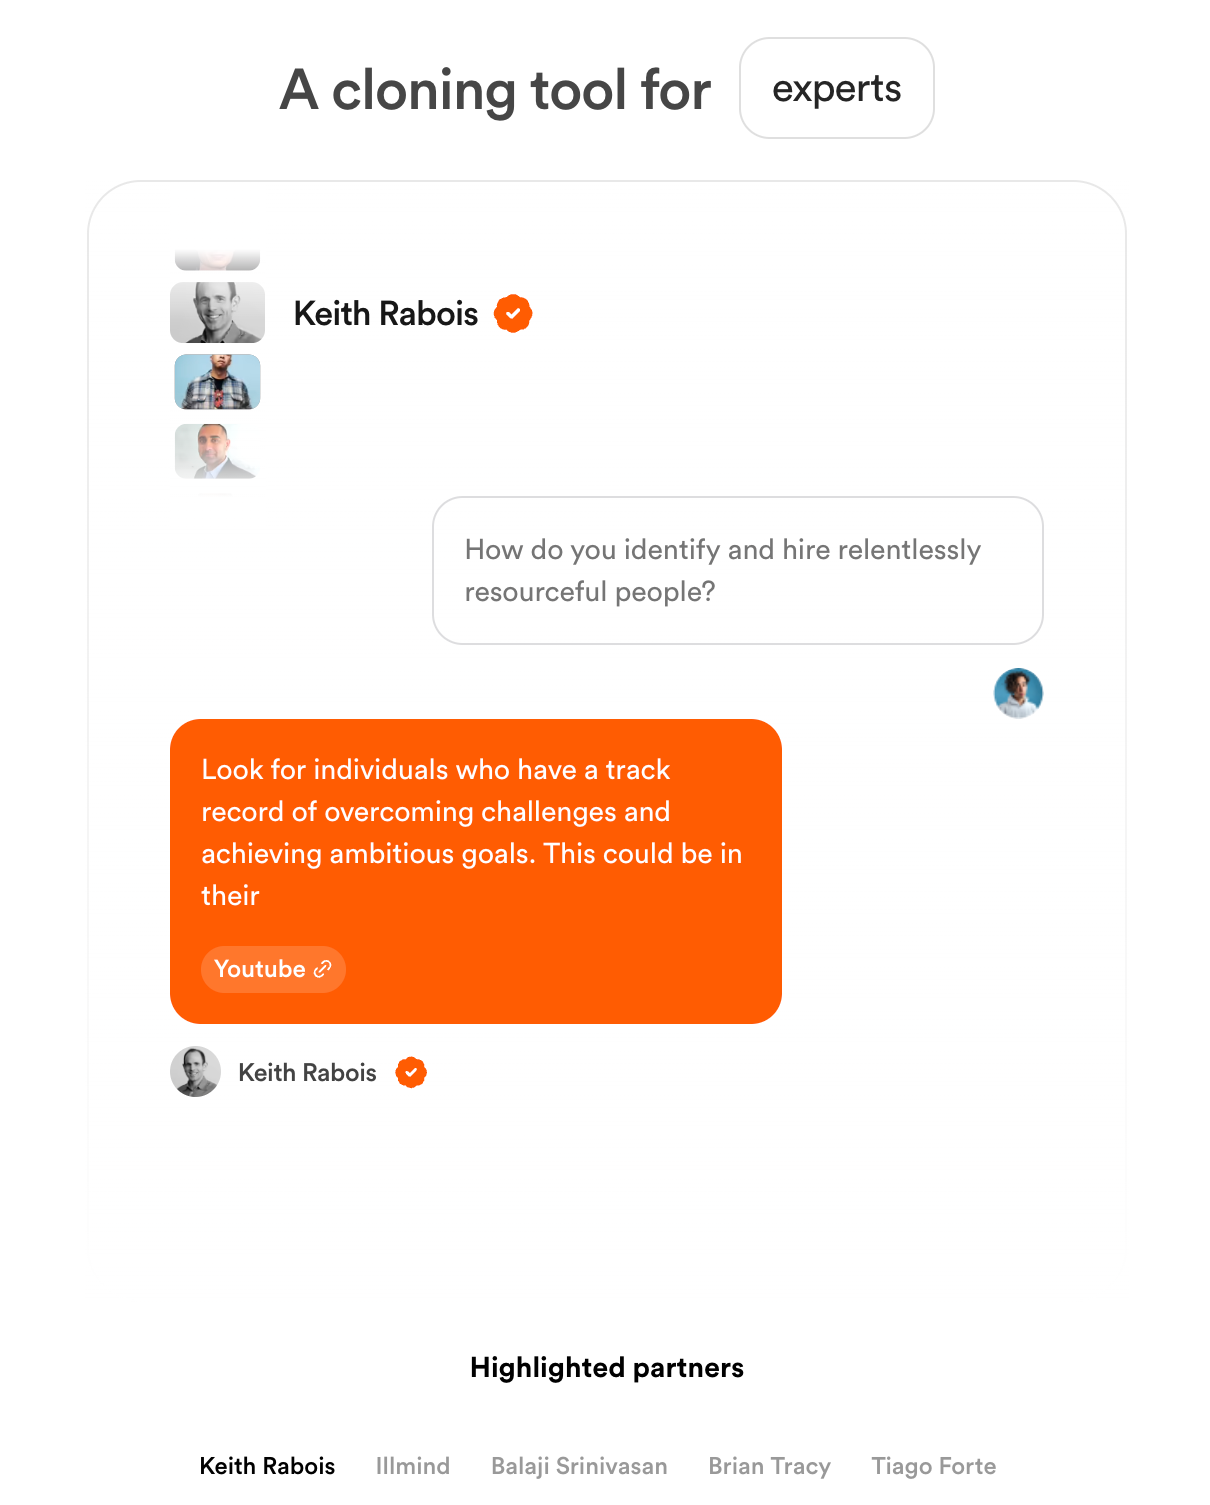Select the grayscale thumbnail next to Keith Rabois heading
1210x1505 pixels.
pyautogui.click(x=218, y=313)
